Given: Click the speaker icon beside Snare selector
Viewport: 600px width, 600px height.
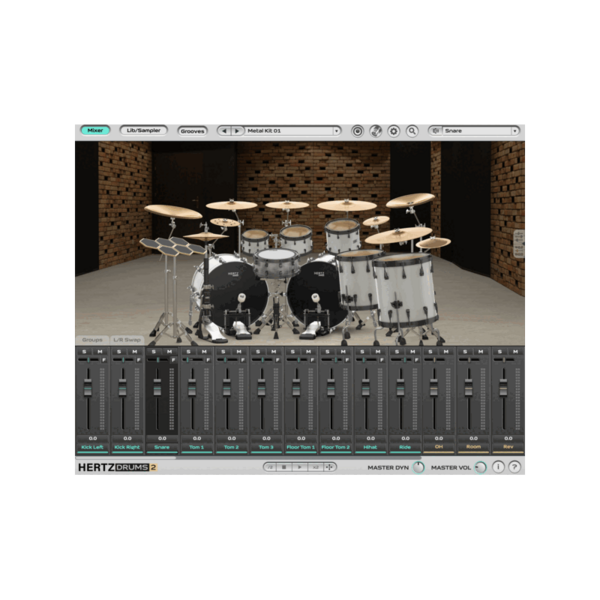Looking at the screenshot, I should coord(435,131).
